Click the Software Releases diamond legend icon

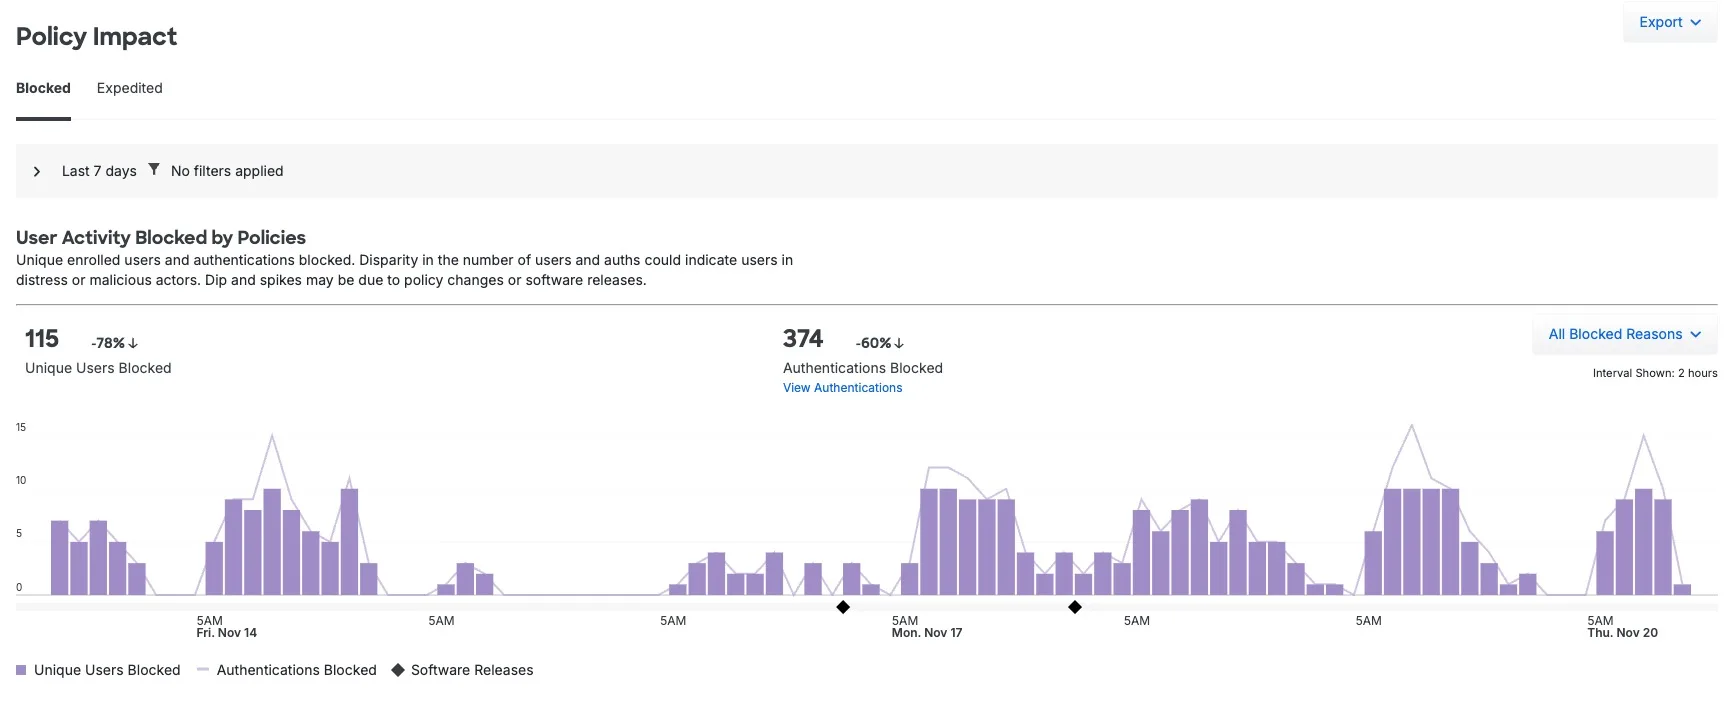click(398, 670)
